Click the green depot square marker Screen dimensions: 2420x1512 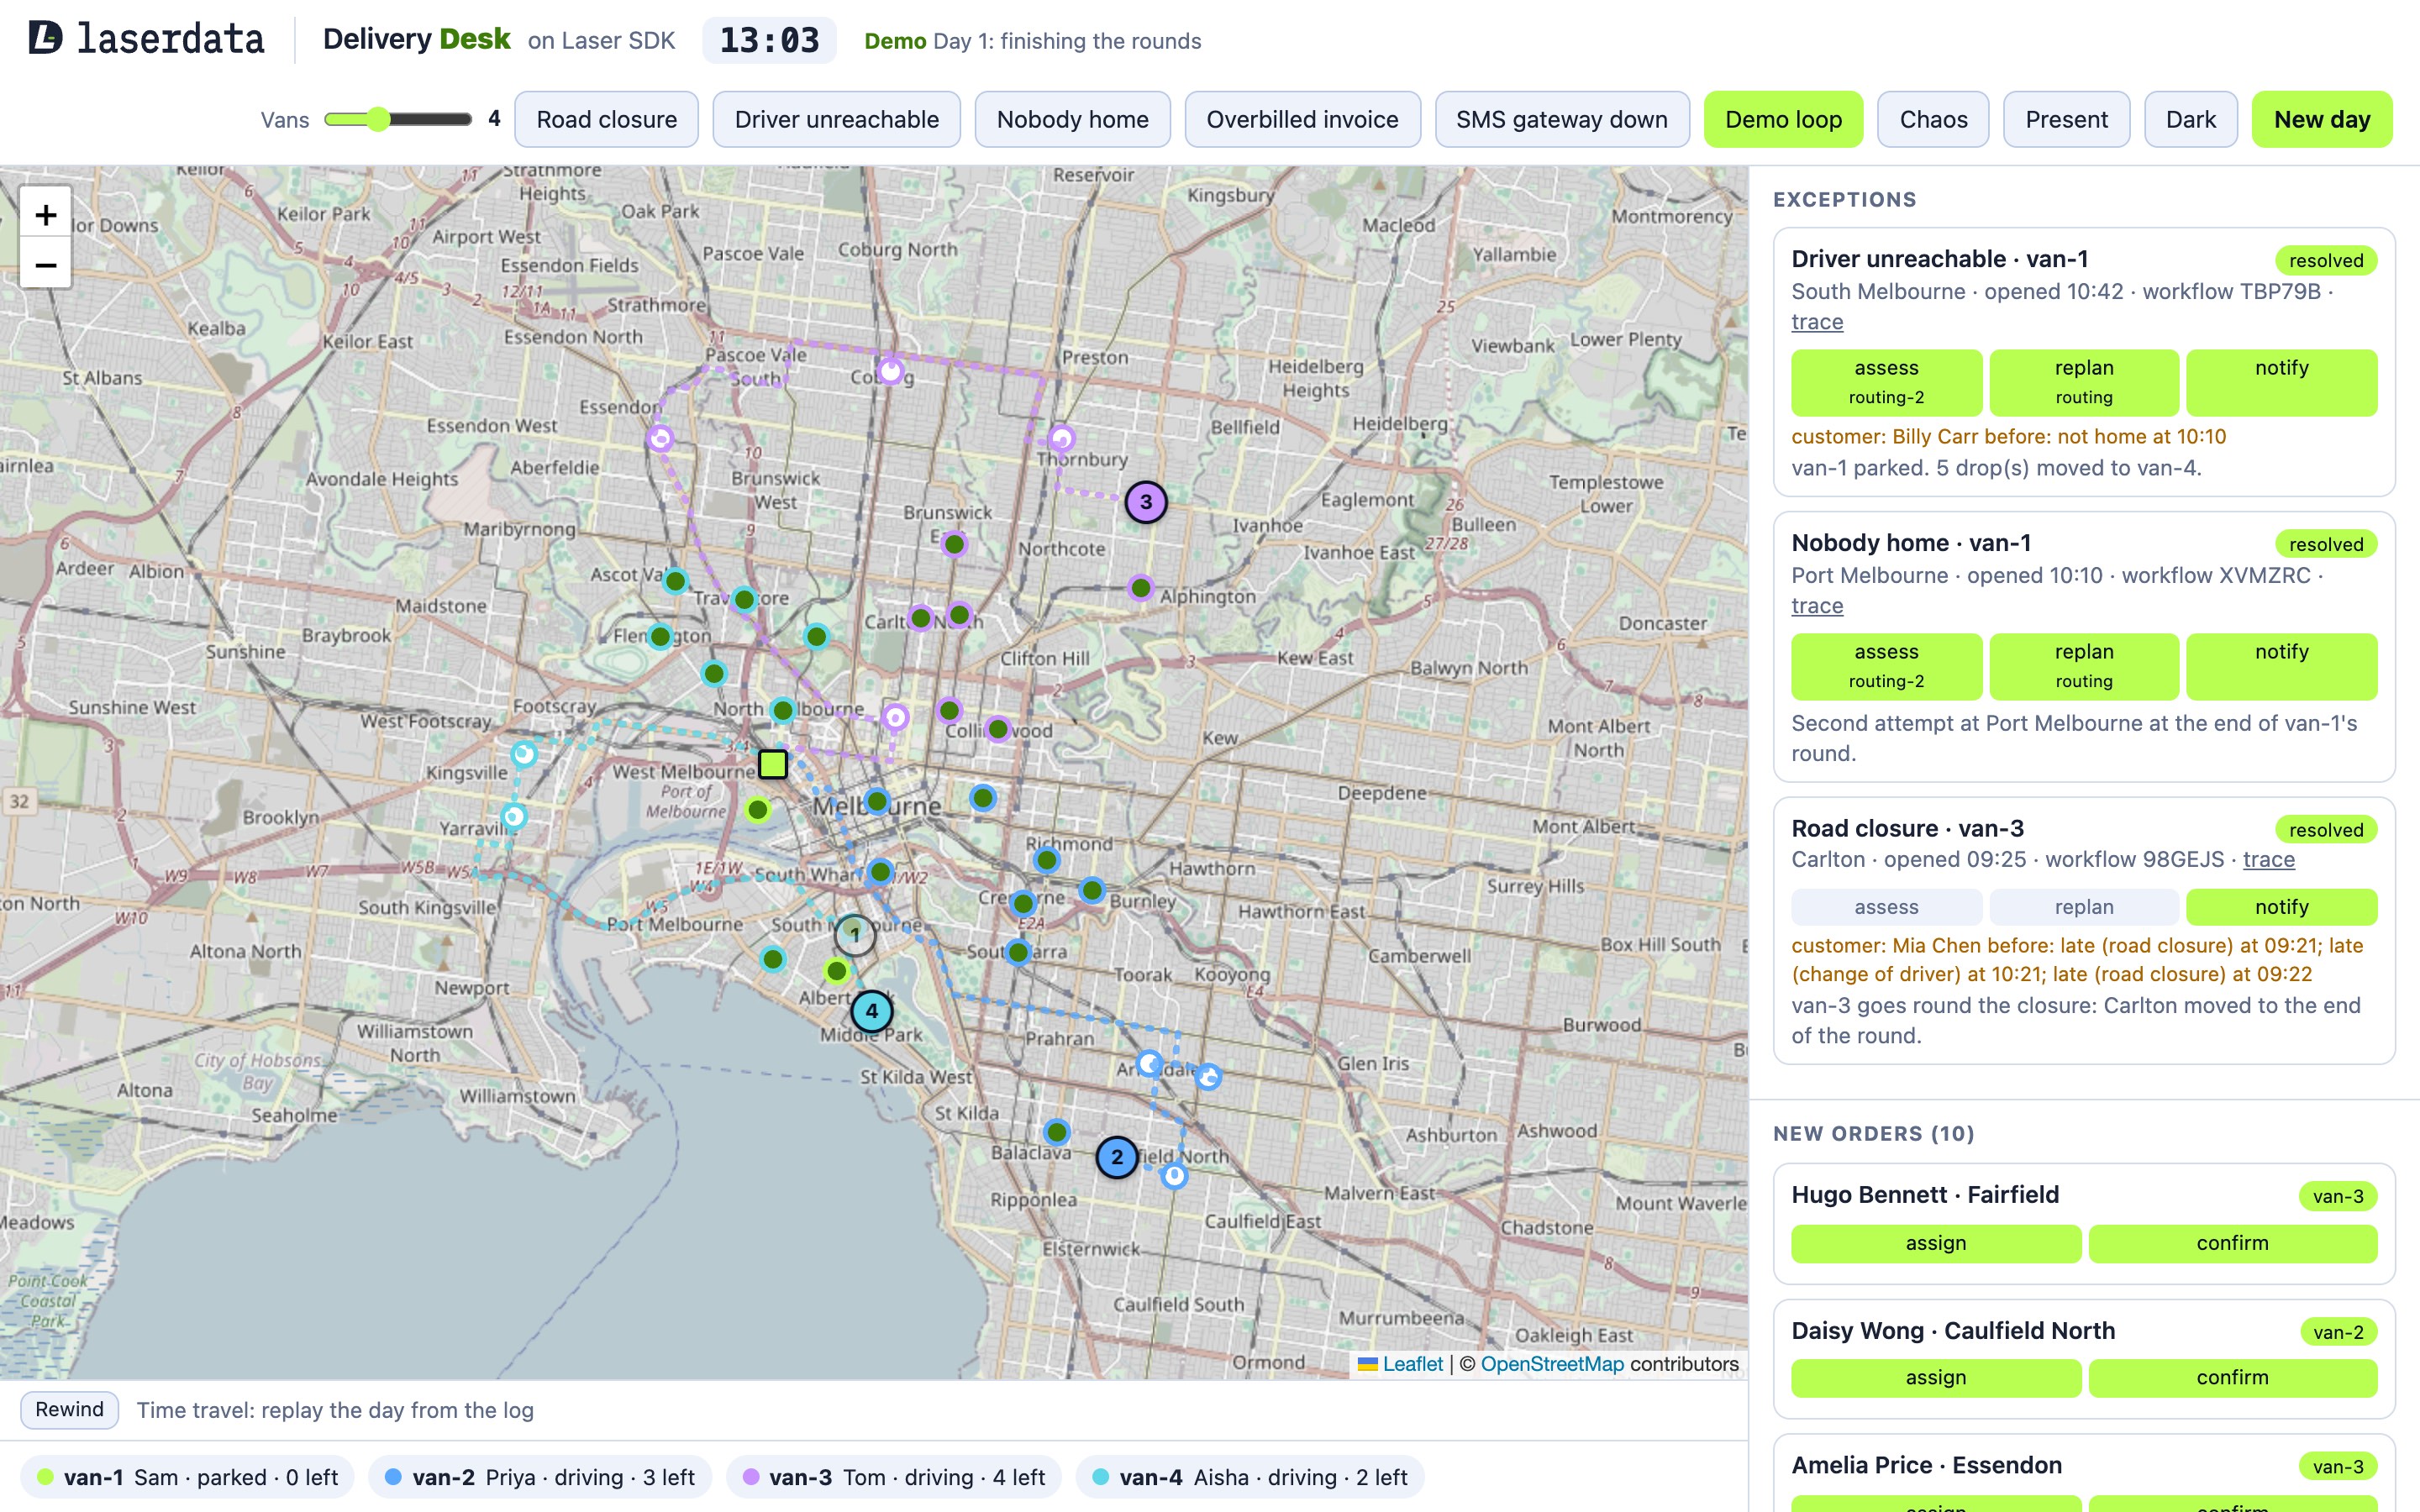pos(773,764)
